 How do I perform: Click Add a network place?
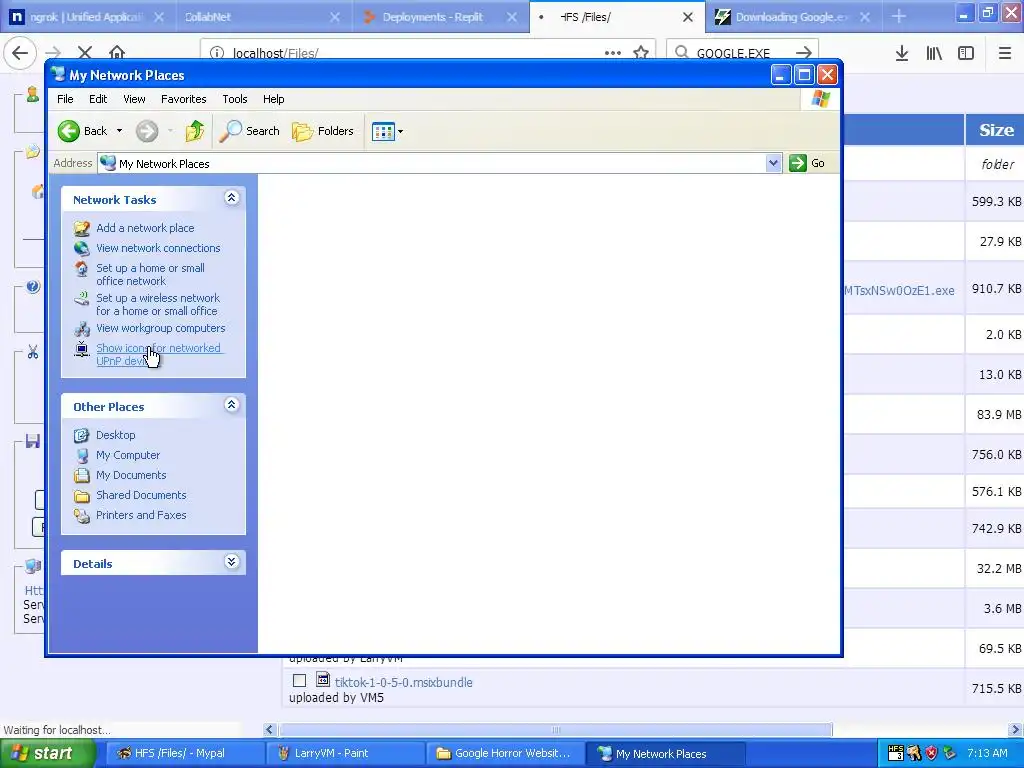click(x=145, y=228)
